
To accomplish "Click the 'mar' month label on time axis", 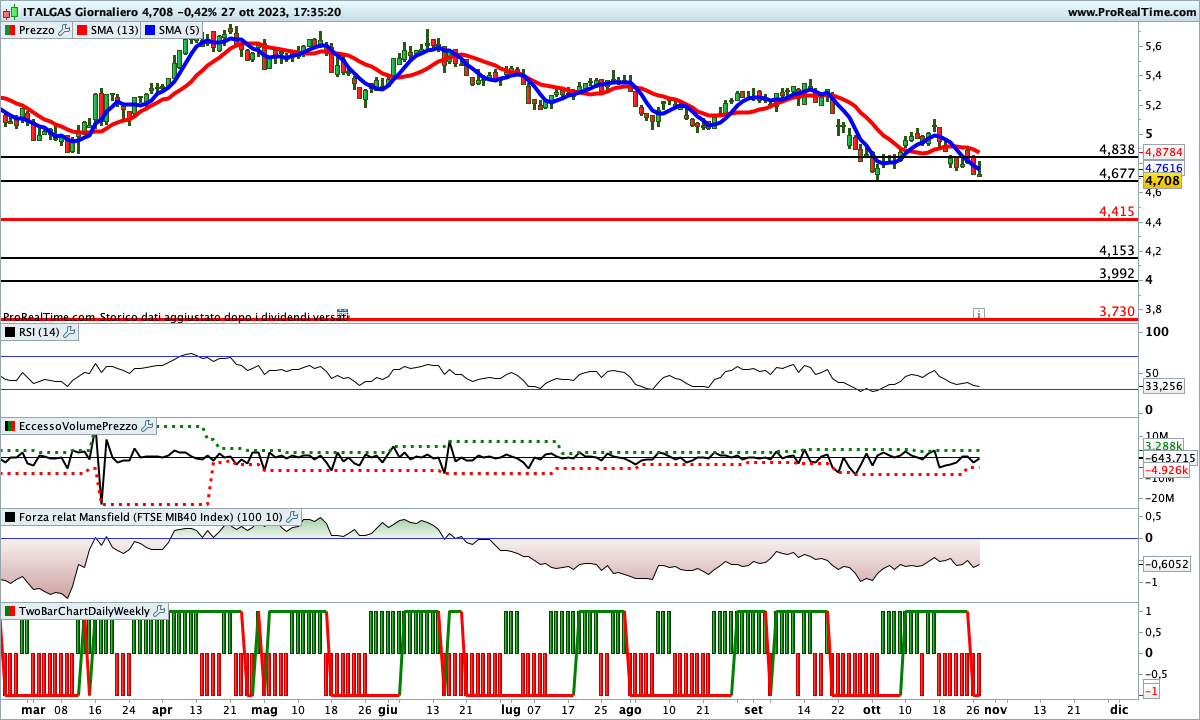I will 33,708.
